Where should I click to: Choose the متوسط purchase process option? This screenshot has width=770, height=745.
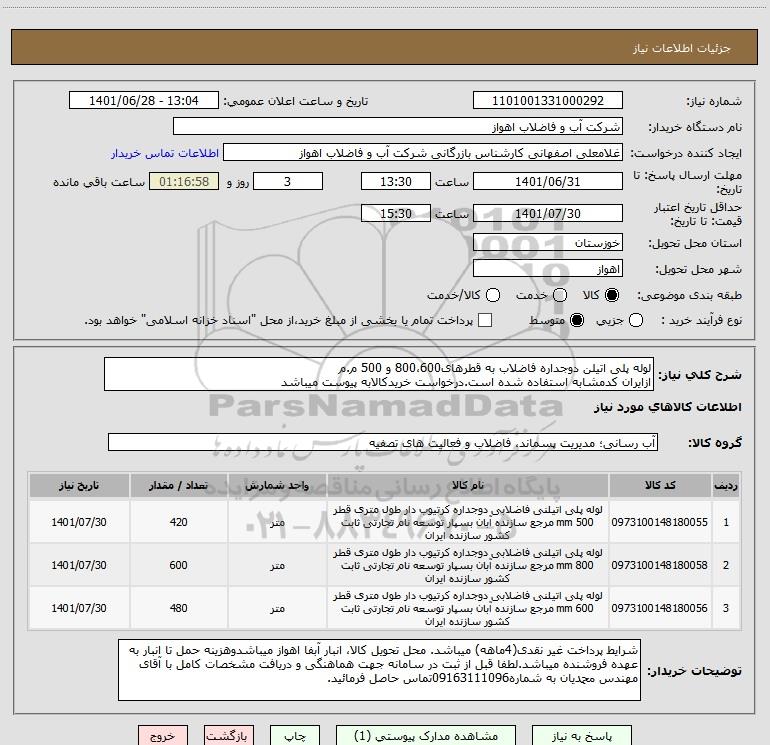pyautogui.click(x=577, y=320)
